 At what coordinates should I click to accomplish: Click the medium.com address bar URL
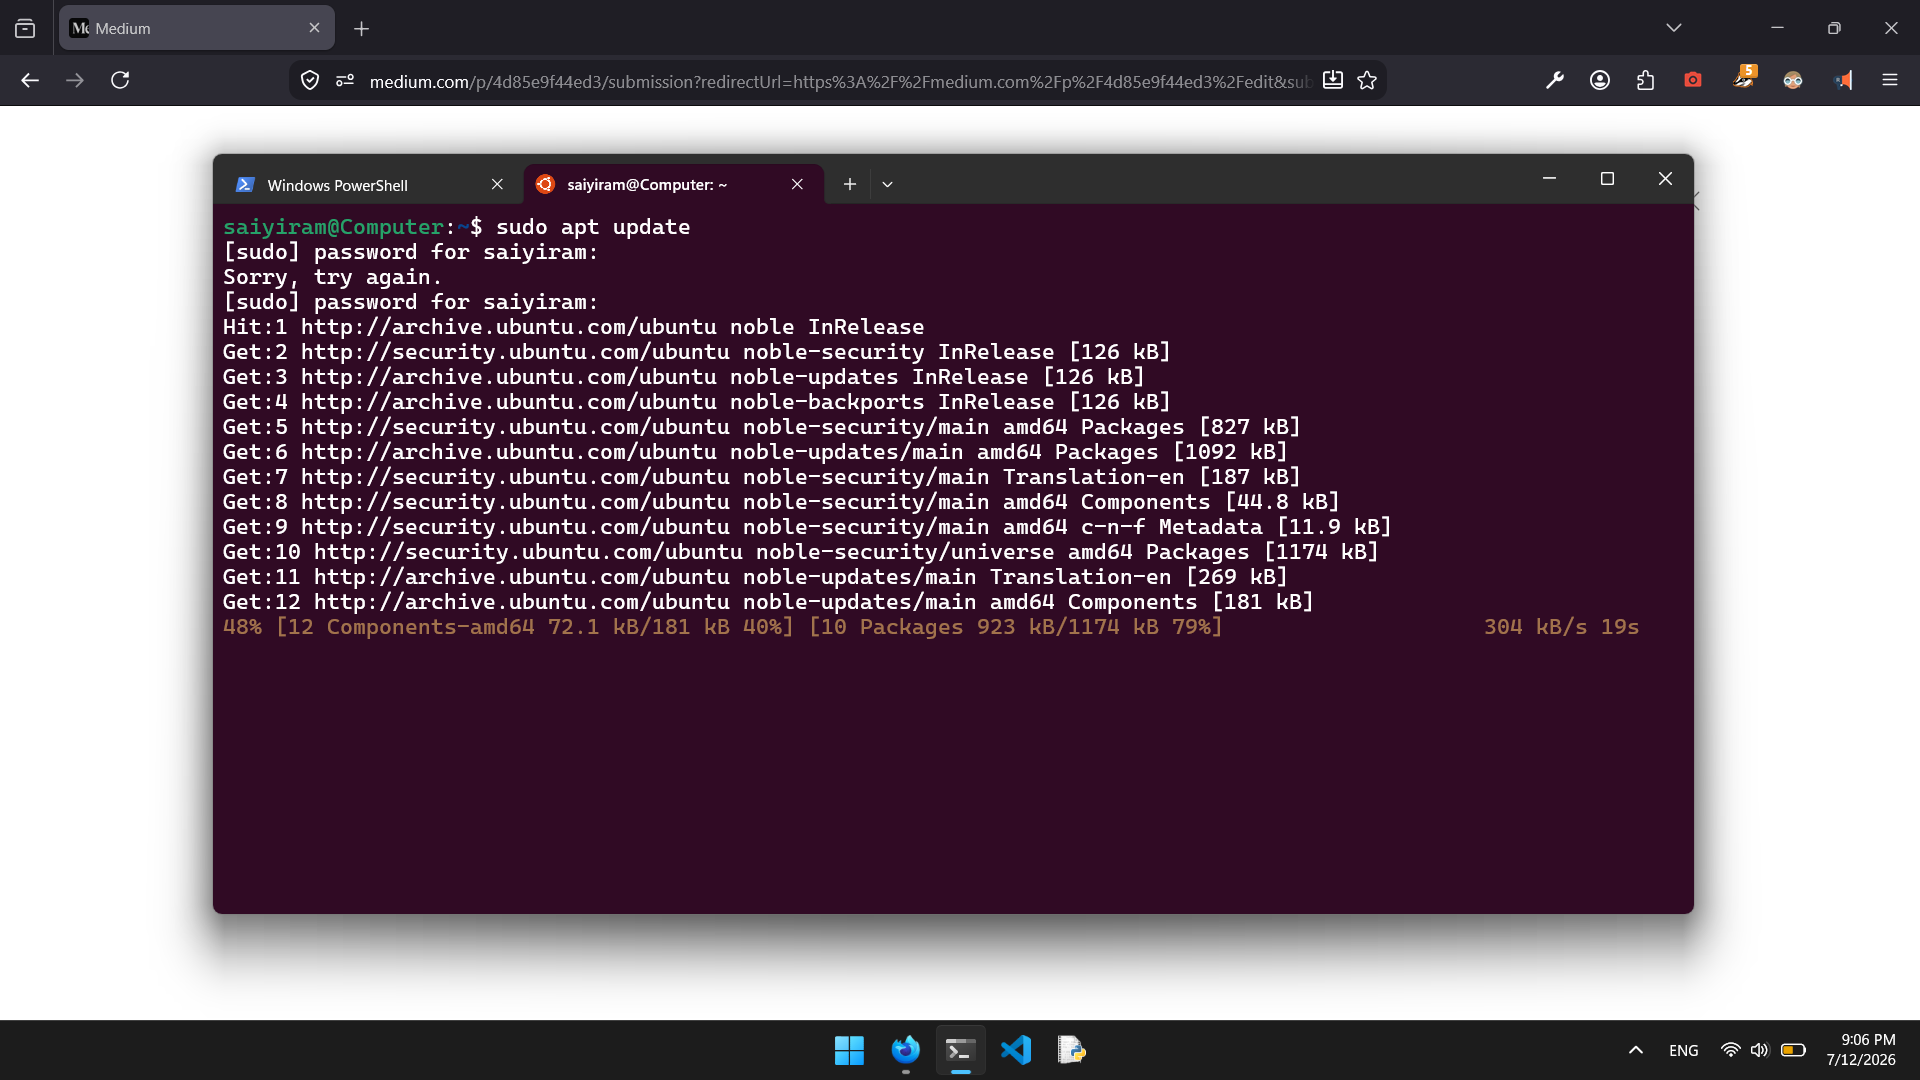click(x=840, y=81)
